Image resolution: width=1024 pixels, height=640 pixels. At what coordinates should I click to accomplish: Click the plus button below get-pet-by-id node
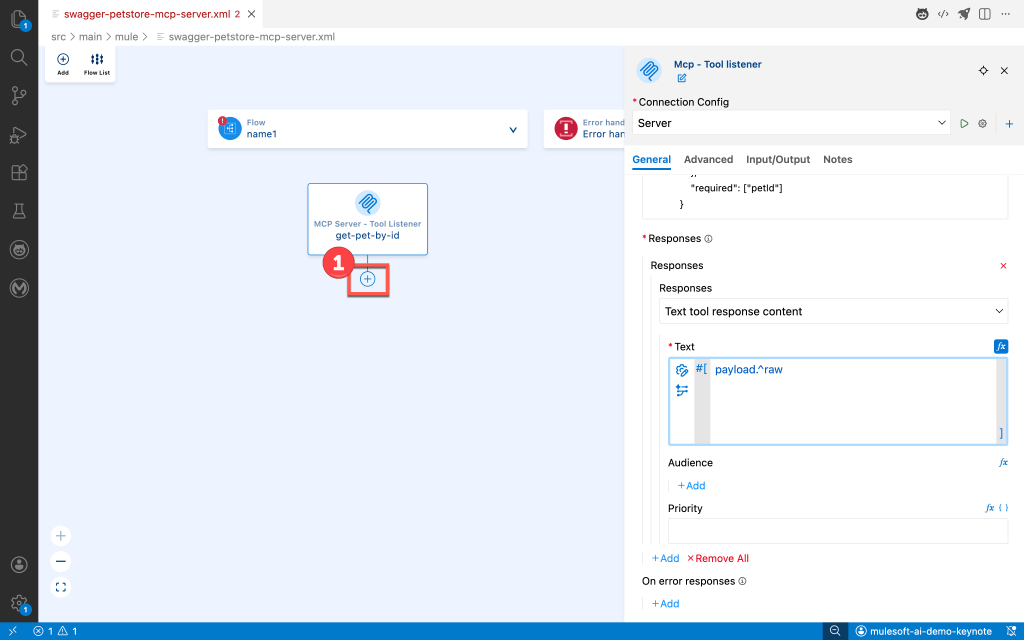[367, 279]
